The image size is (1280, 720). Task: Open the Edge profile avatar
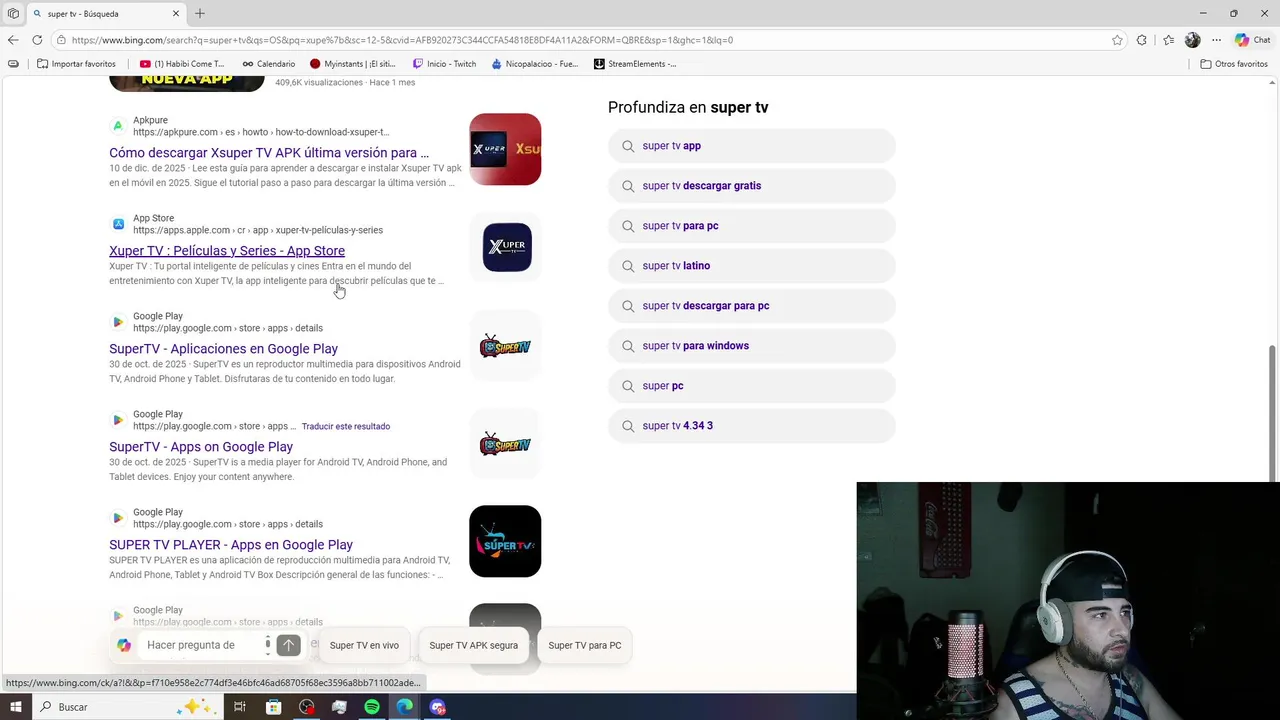tap(1192, 40)
